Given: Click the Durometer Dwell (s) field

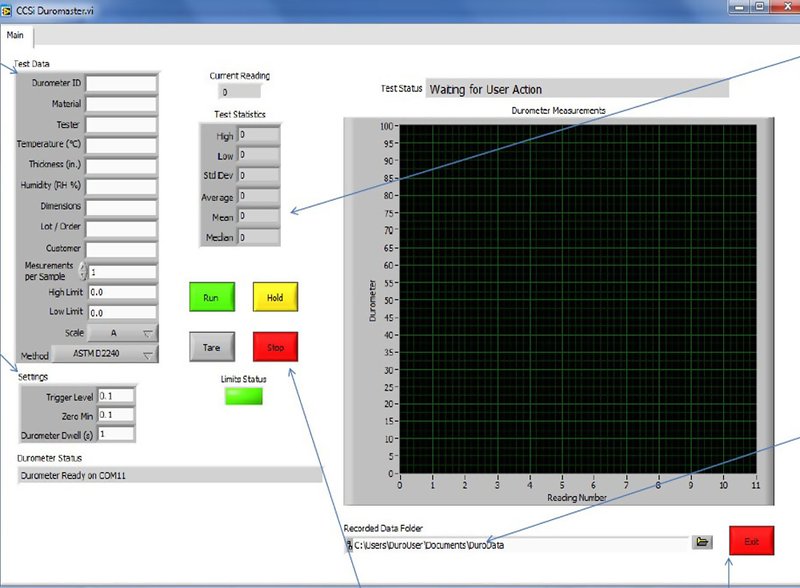Looking at the screenshot, I should coord(115,434).
